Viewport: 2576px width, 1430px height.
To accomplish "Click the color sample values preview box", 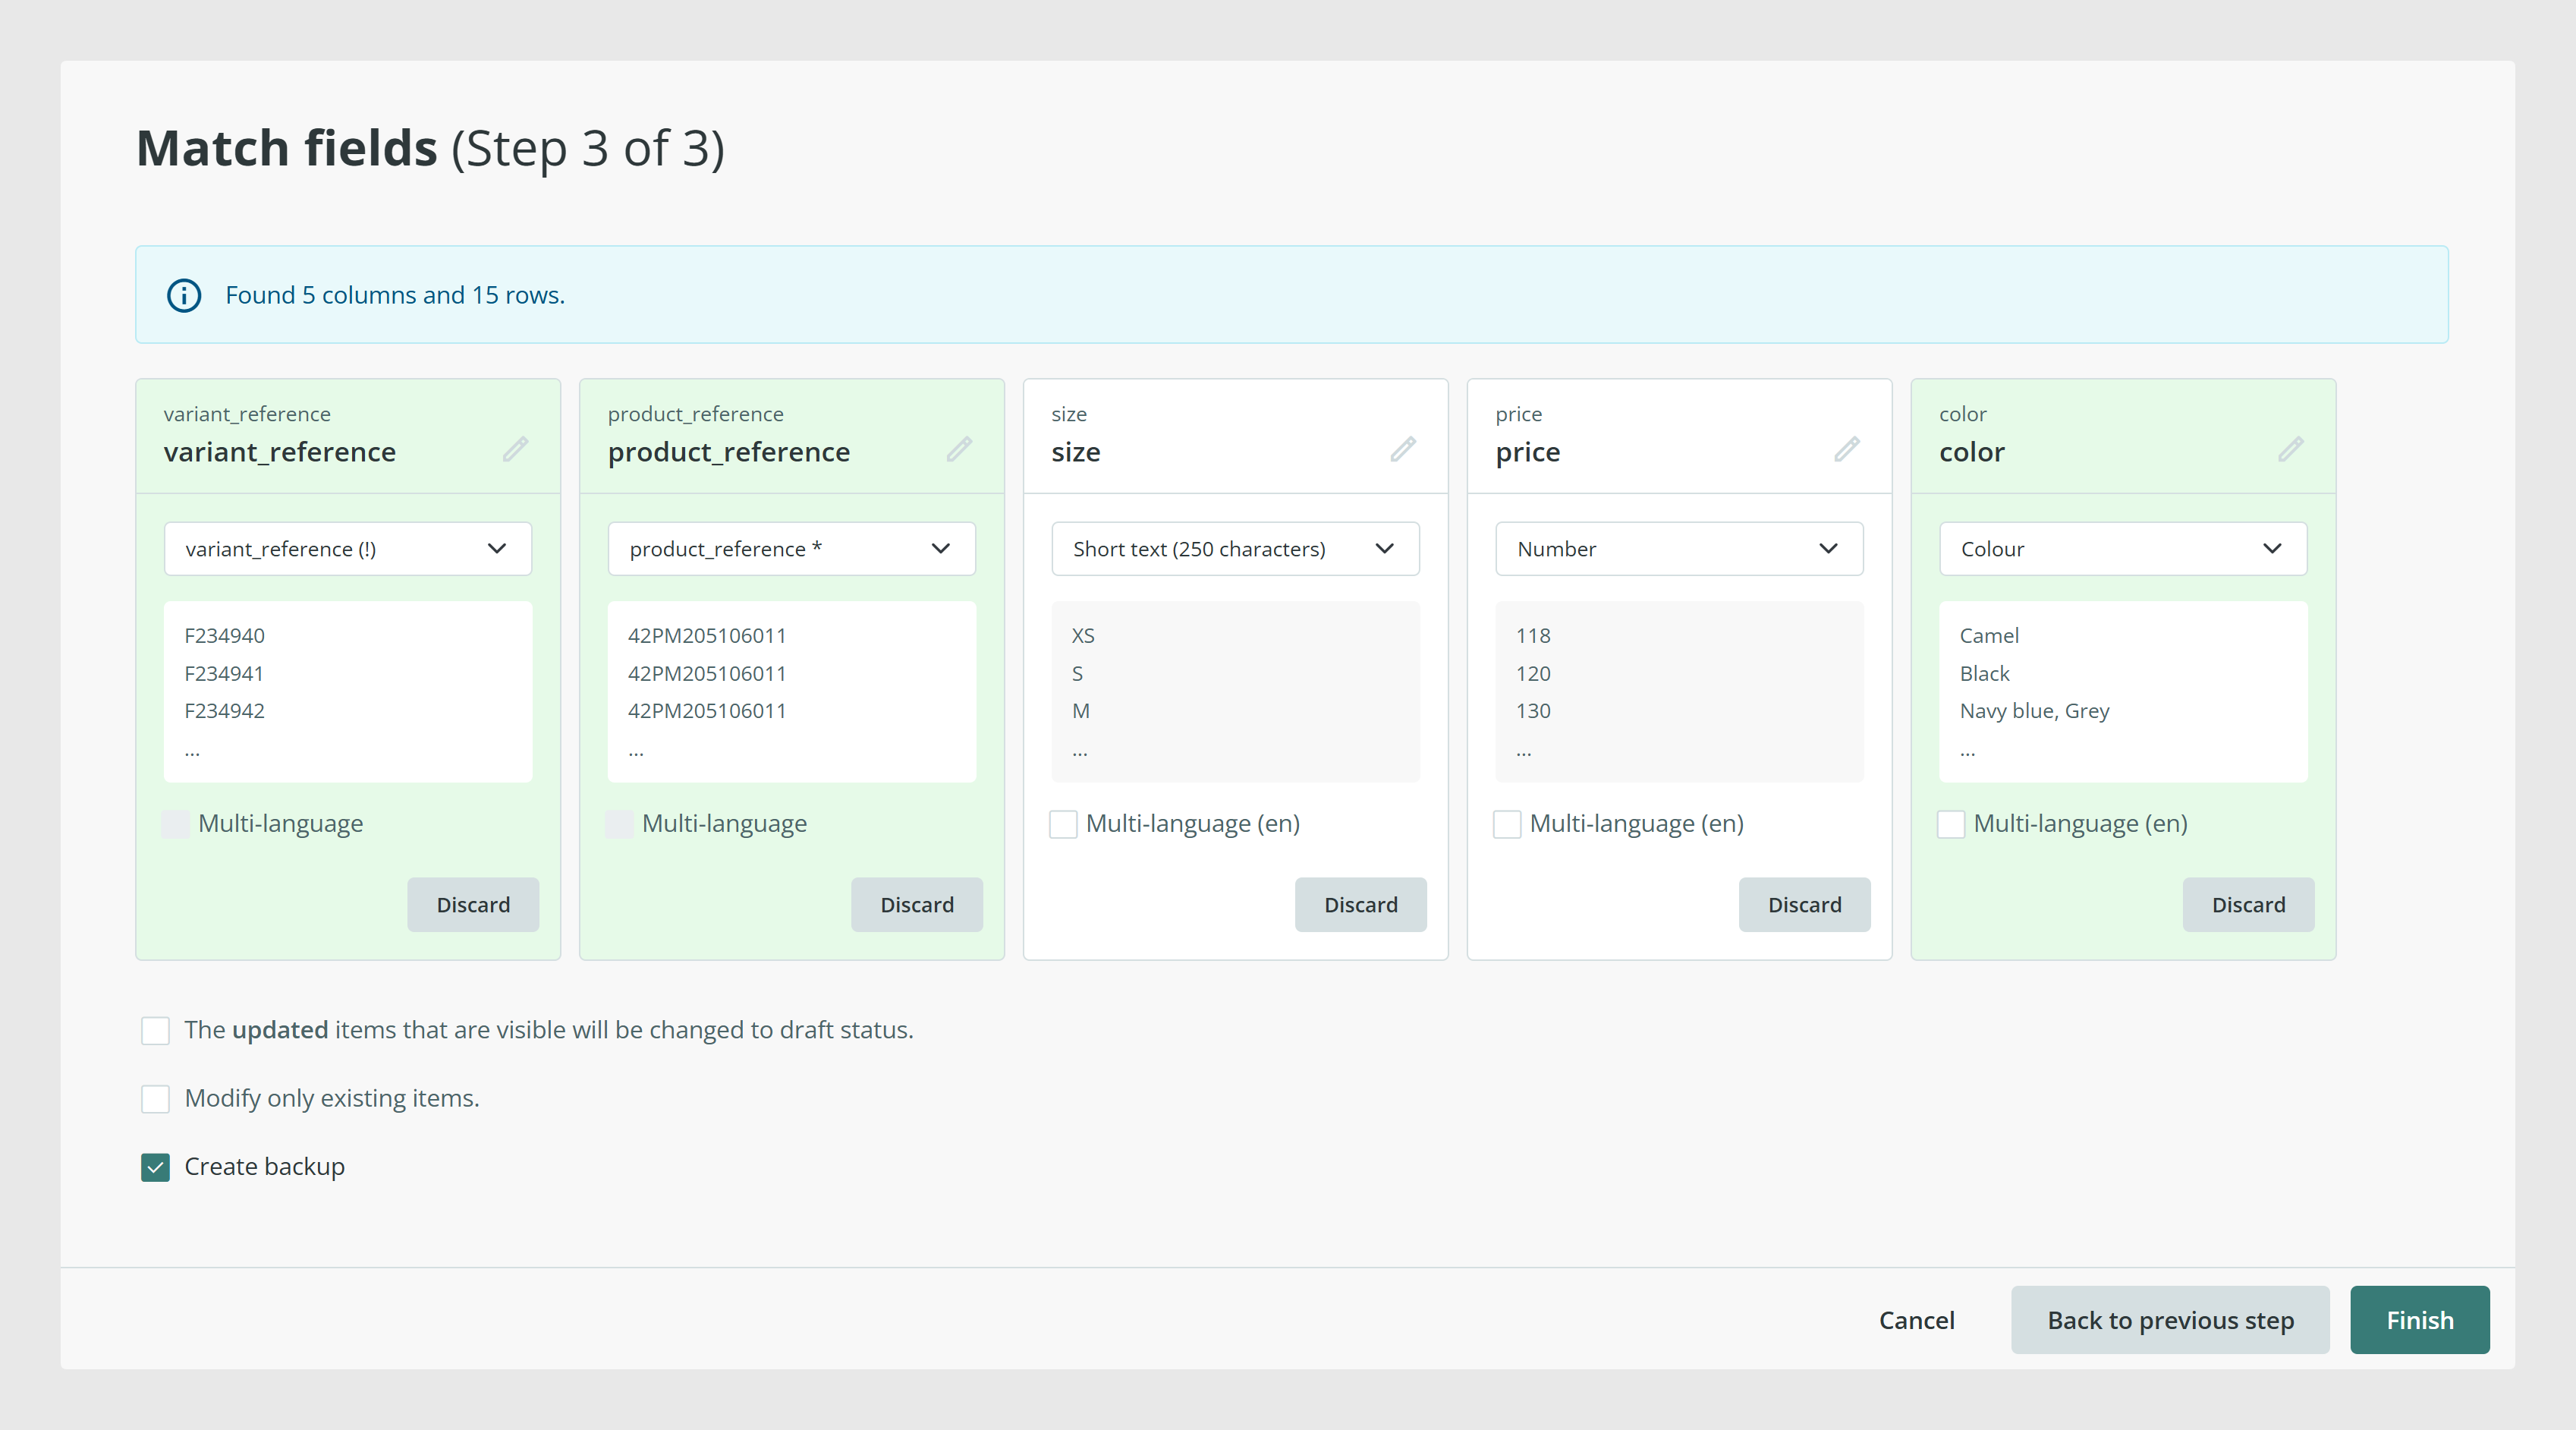I will click(x=2123, y=692).
